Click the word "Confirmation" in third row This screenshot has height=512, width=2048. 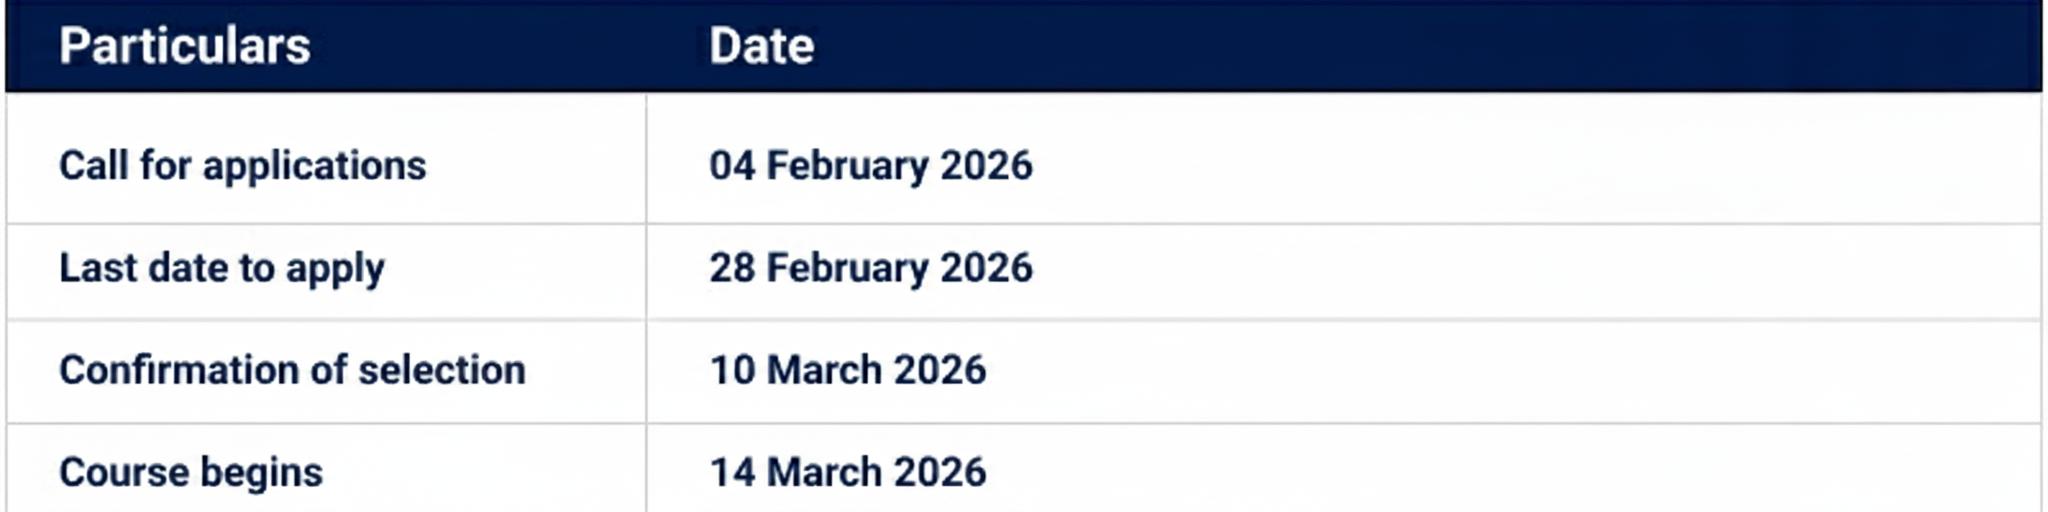click(x=179, y=370)
